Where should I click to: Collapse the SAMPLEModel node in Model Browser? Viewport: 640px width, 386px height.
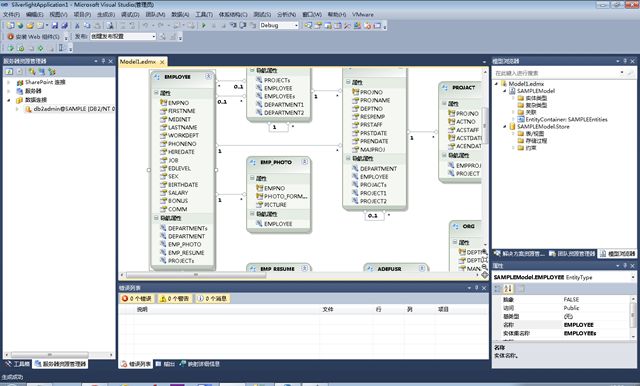click(504, 91)
